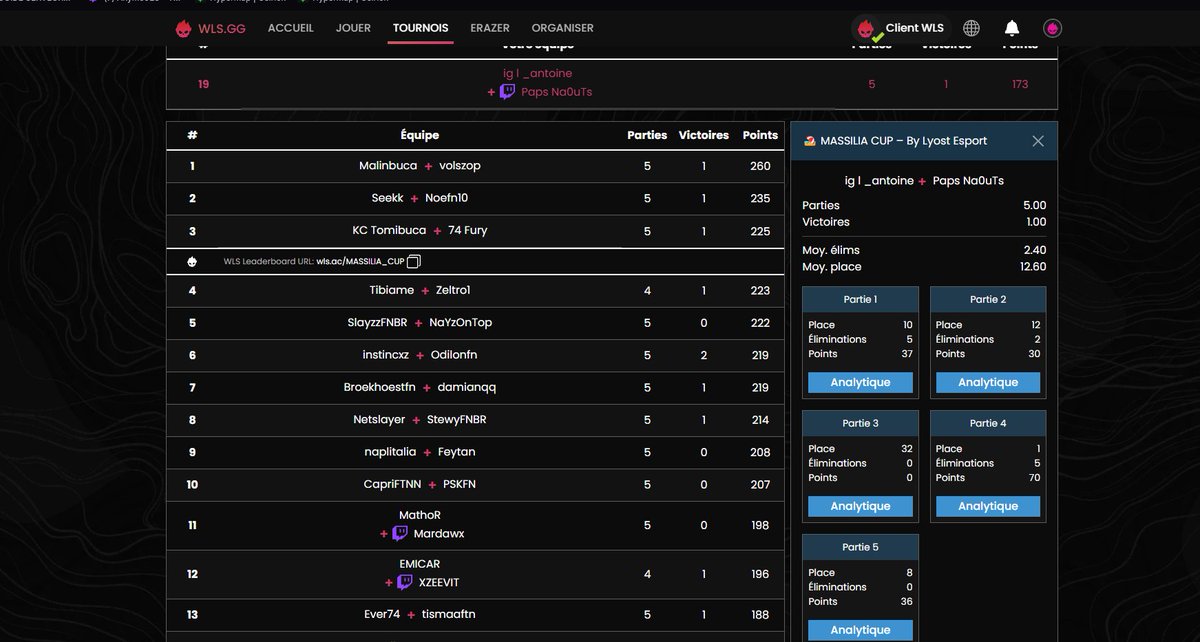Screen dimensions: 1200x642
Task: Copy the WLS leaderboard URL
Action: coord(414,262)
